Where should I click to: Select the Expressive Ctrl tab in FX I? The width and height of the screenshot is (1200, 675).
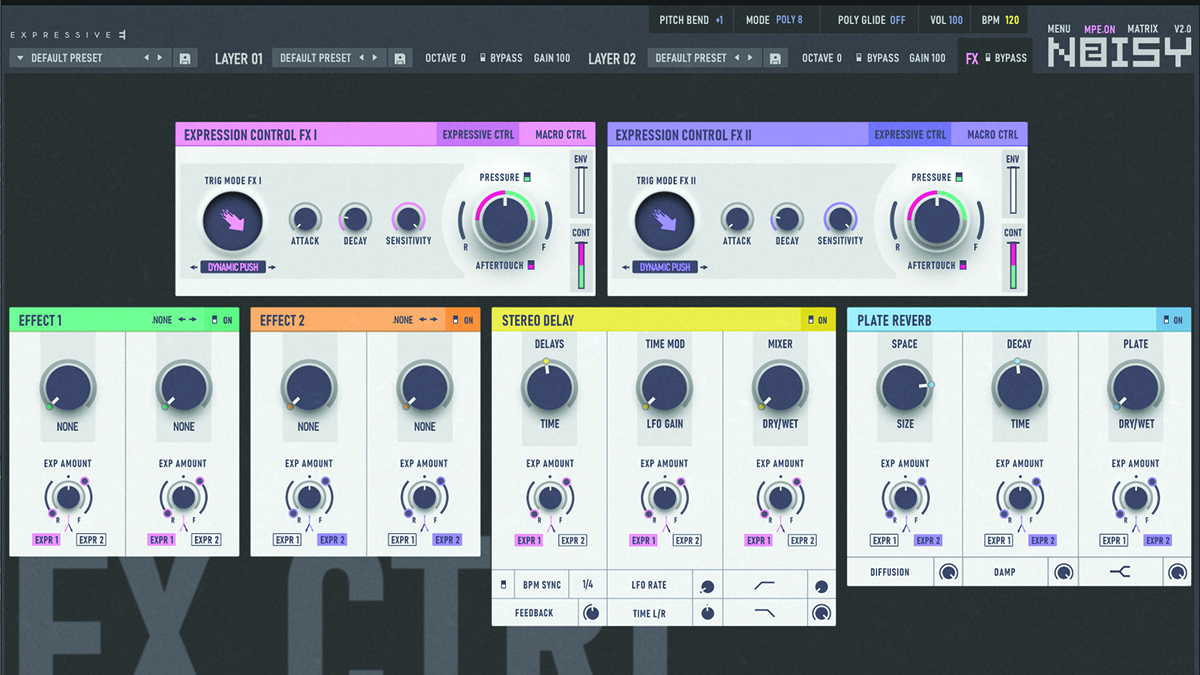(x=478, y=135)
